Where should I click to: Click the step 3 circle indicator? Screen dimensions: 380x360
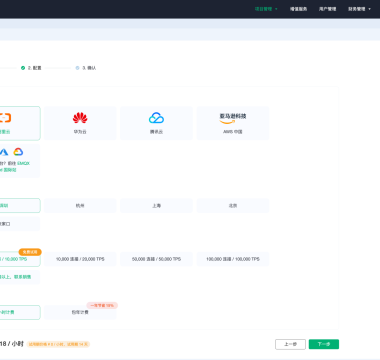tap(77, 68)
